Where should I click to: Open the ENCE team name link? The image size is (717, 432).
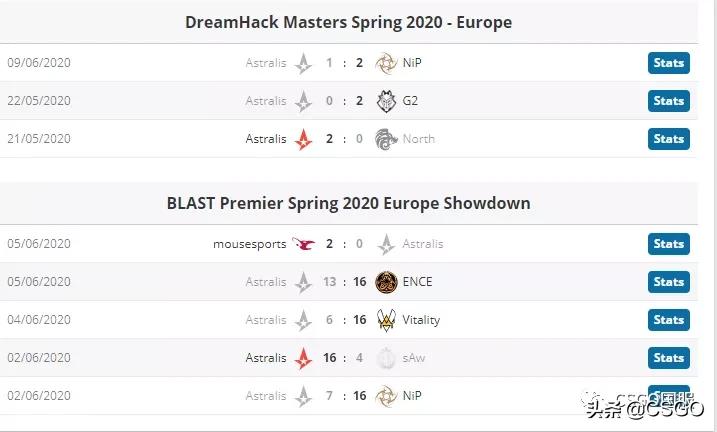click(418, 282)
